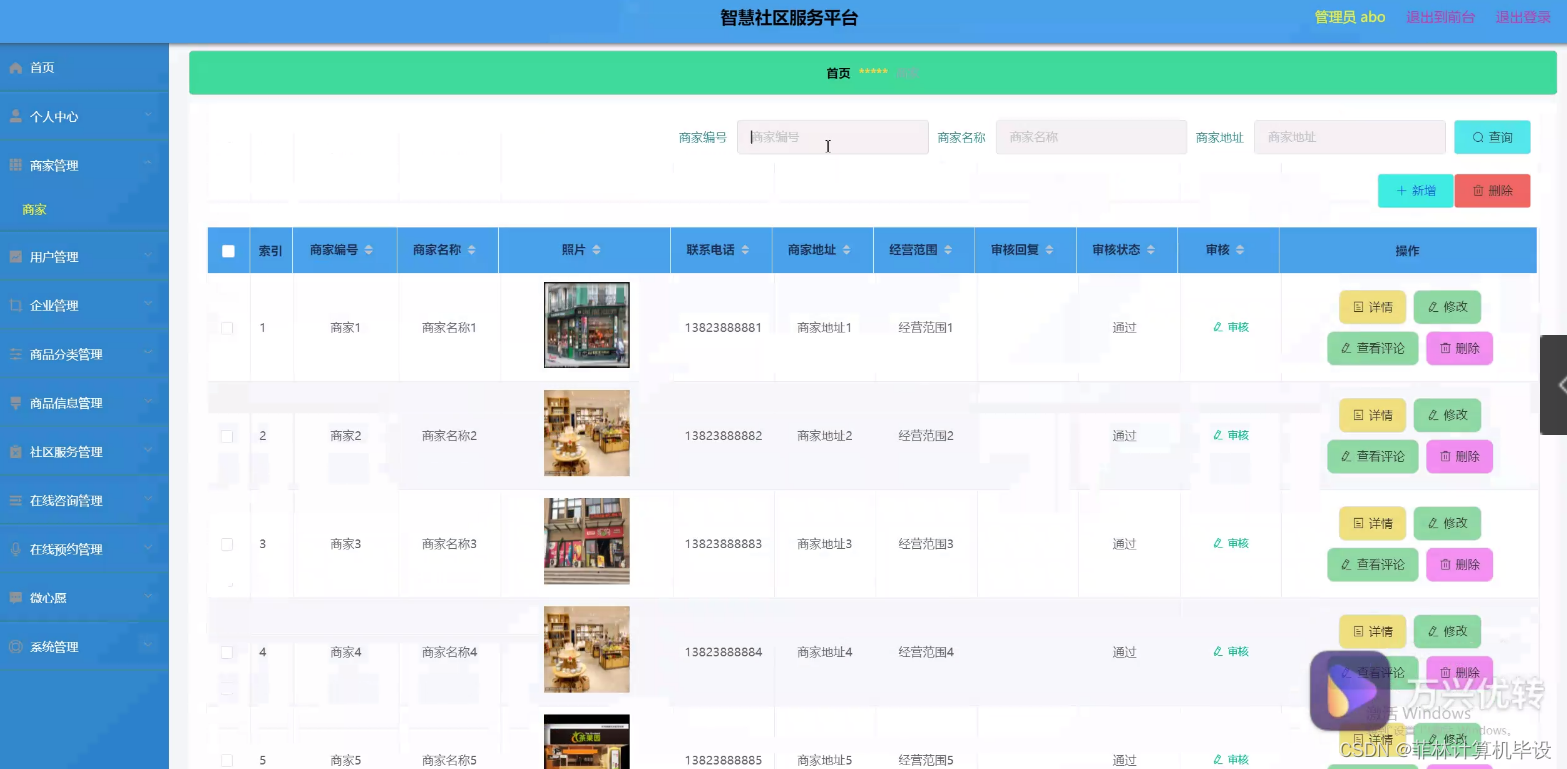1567x769 pixels.
Task: Click the clipboard icon beside 社区服务管理
Action: tap(15, 452)
